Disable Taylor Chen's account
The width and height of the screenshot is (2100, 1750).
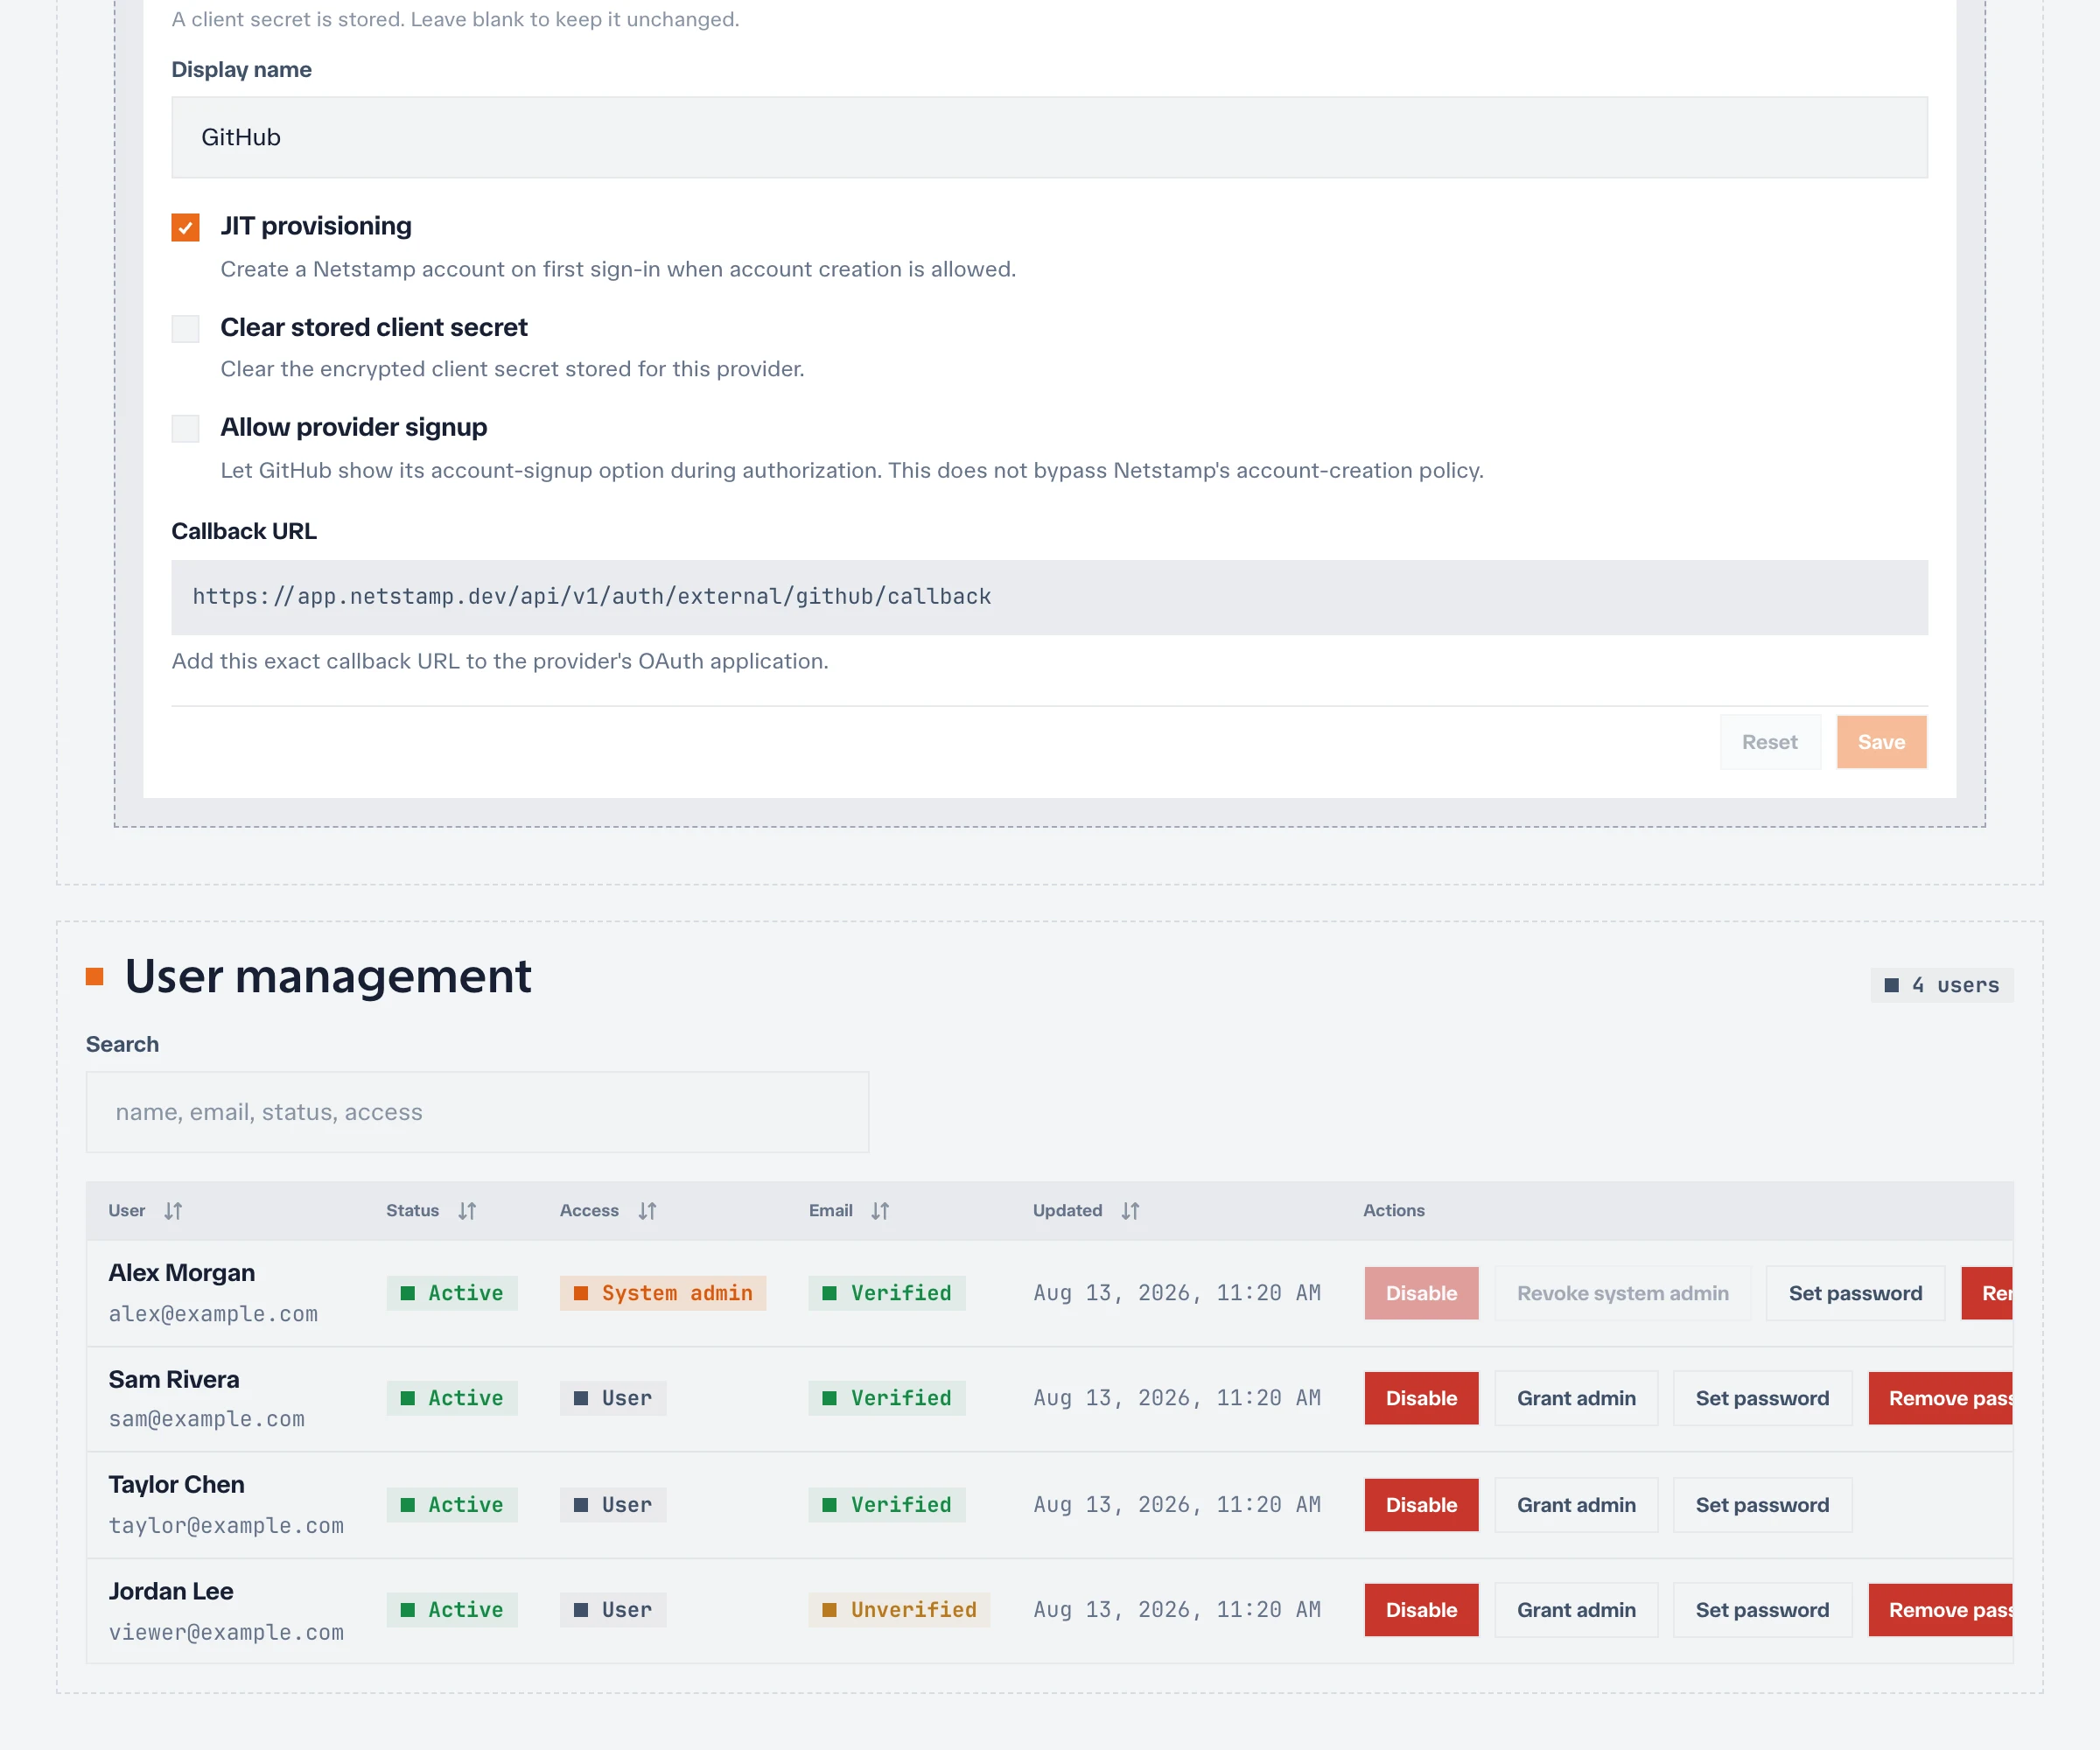(1421, 1505)
